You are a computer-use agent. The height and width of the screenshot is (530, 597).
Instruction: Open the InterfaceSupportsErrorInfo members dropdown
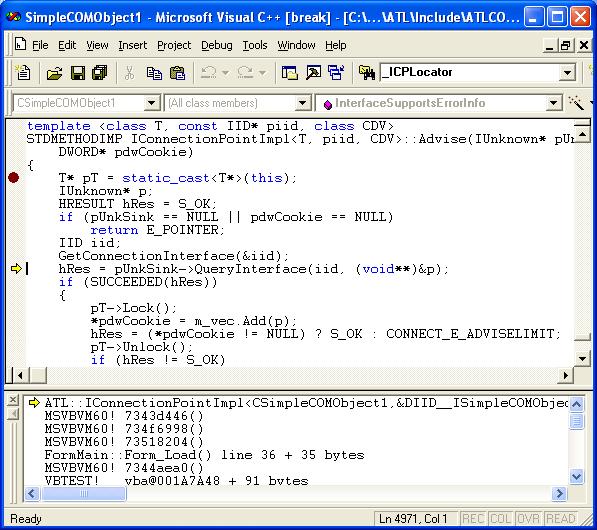pos(553,103)
